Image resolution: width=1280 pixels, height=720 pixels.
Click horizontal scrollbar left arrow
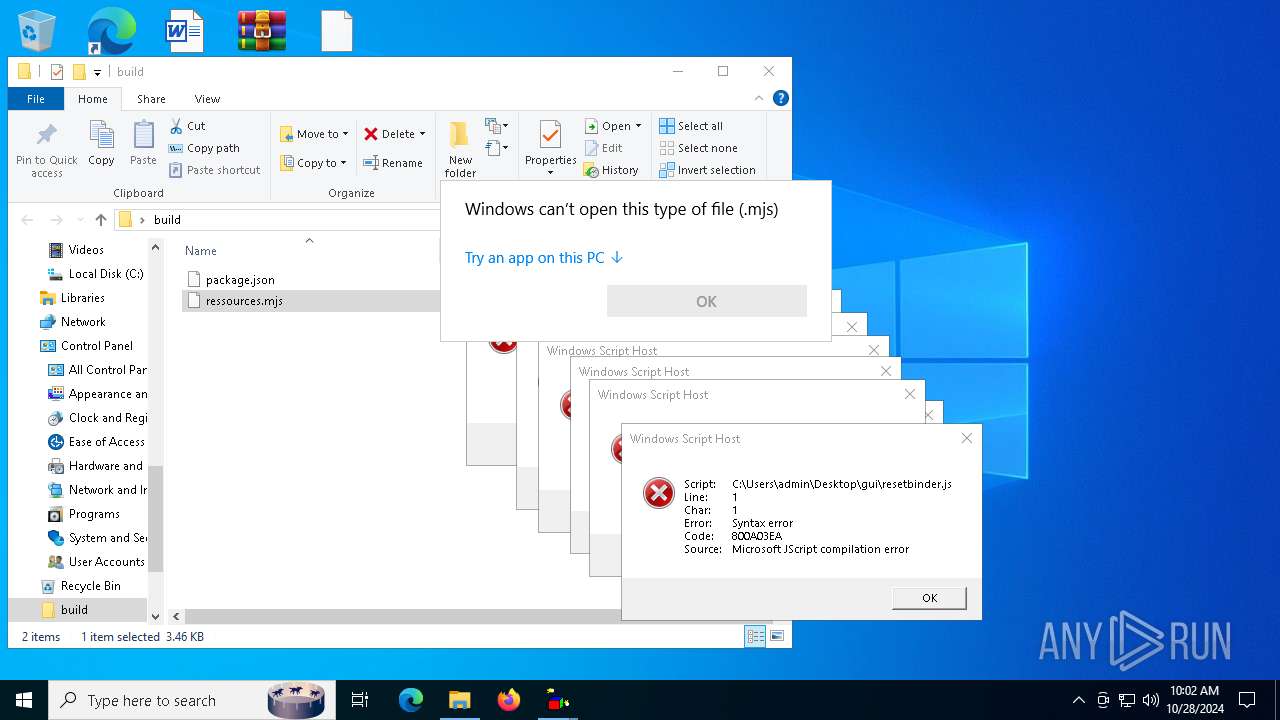tap(176, 617)
